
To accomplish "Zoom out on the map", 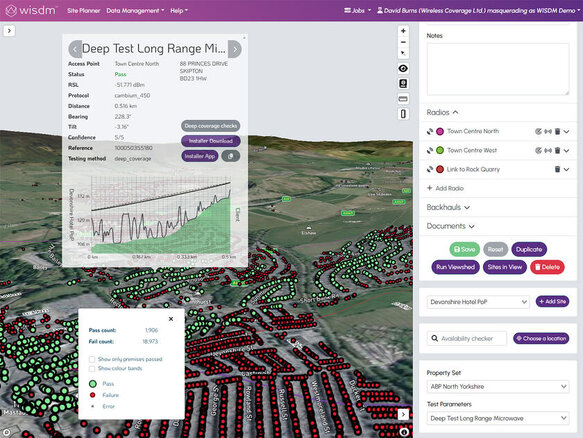I will pyautogui.click(x=403, y=42).
